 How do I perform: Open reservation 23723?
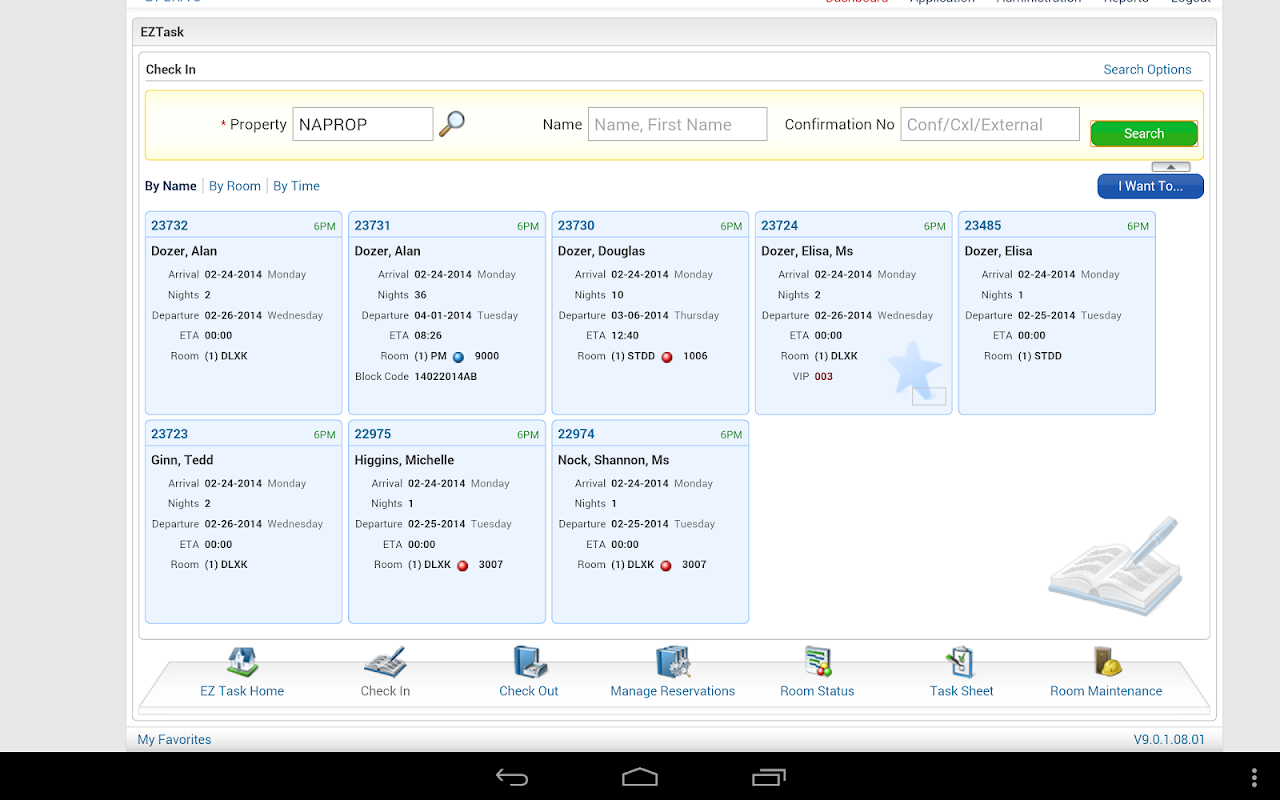click(x=169, y=434)
